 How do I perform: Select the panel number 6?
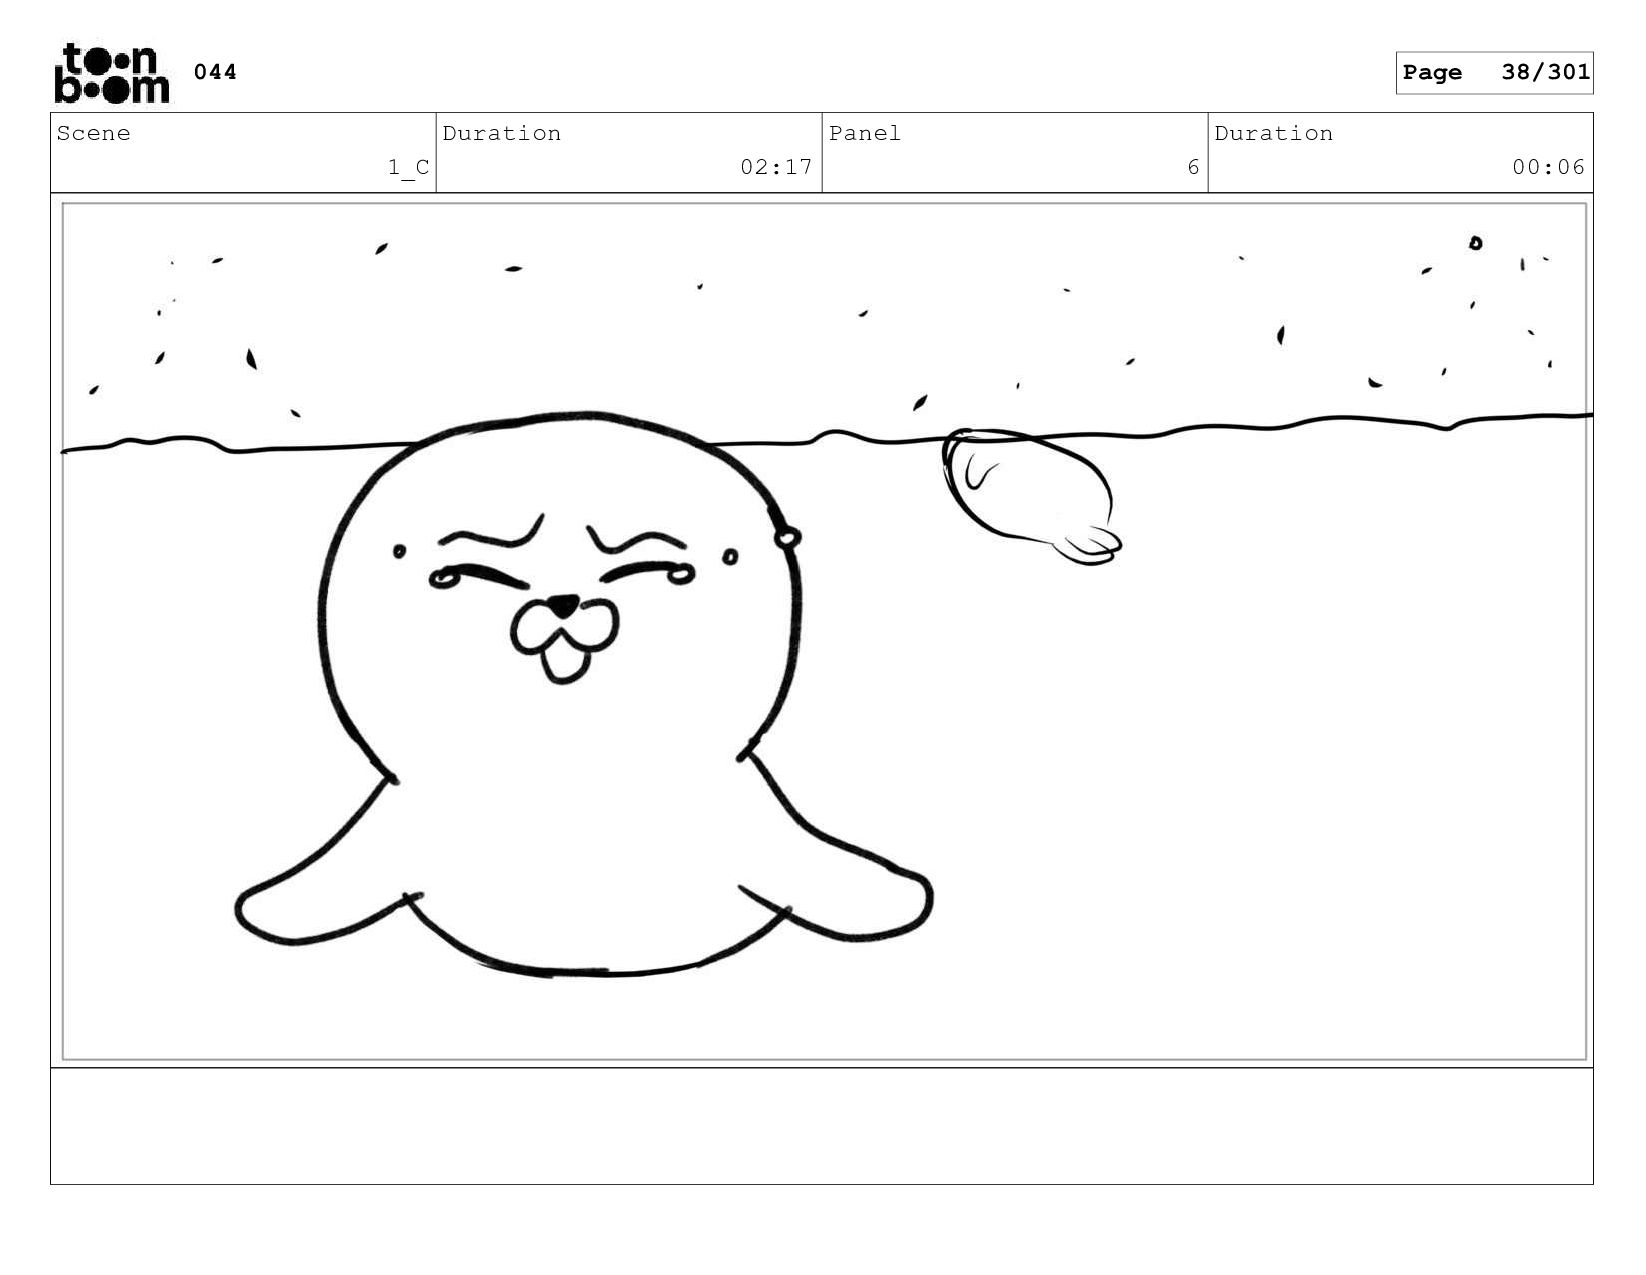pos(1192,167)
